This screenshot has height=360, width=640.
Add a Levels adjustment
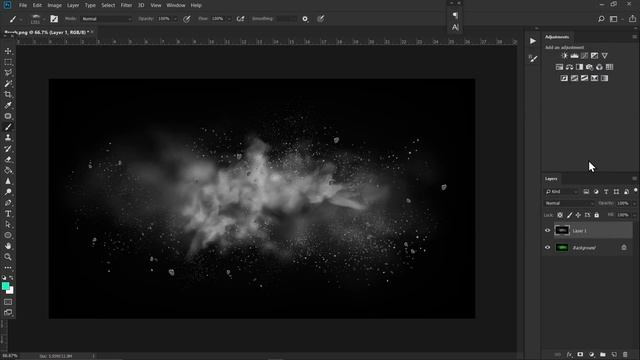[574, 56]
